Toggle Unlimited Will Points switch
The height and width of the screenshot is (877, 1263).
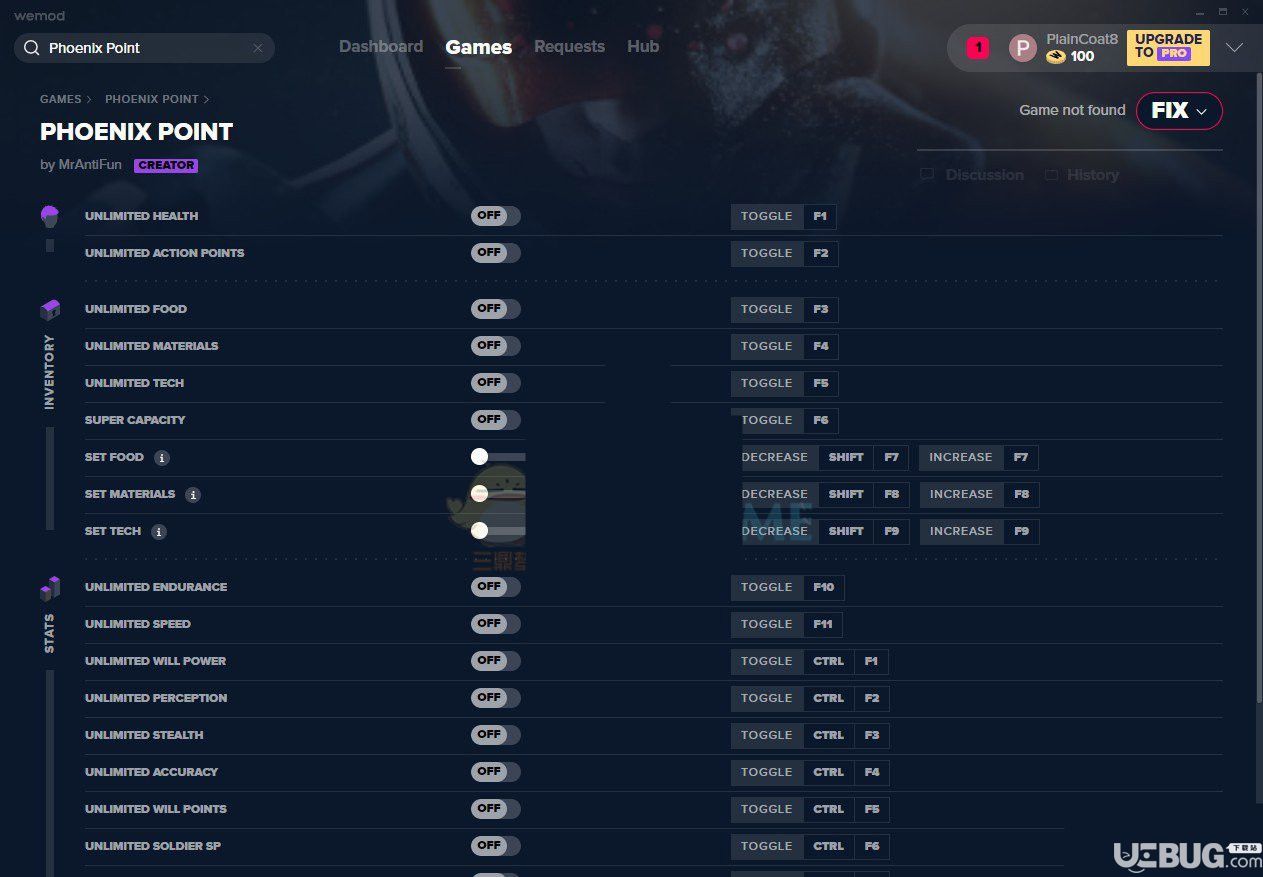tap(496, 809)
